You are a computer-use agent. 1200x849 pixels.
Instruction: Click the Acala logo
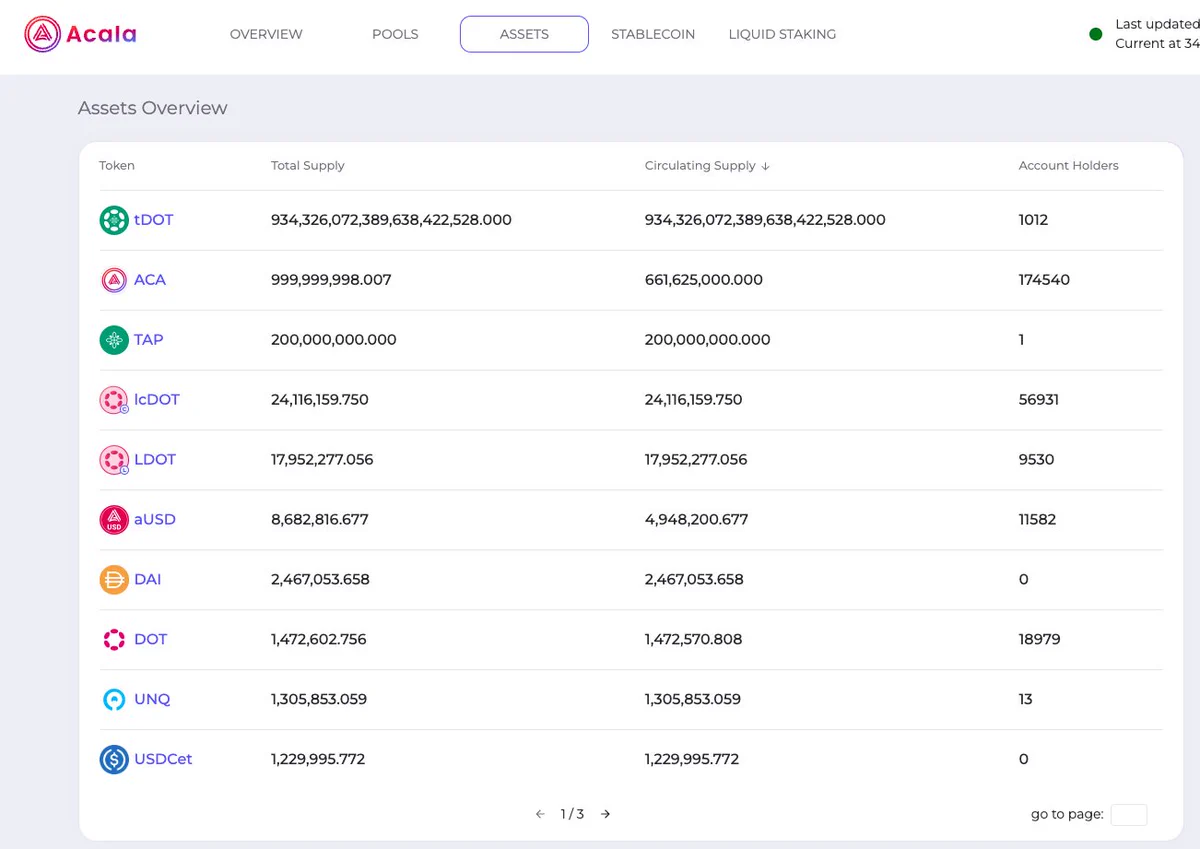coord(80,34)
